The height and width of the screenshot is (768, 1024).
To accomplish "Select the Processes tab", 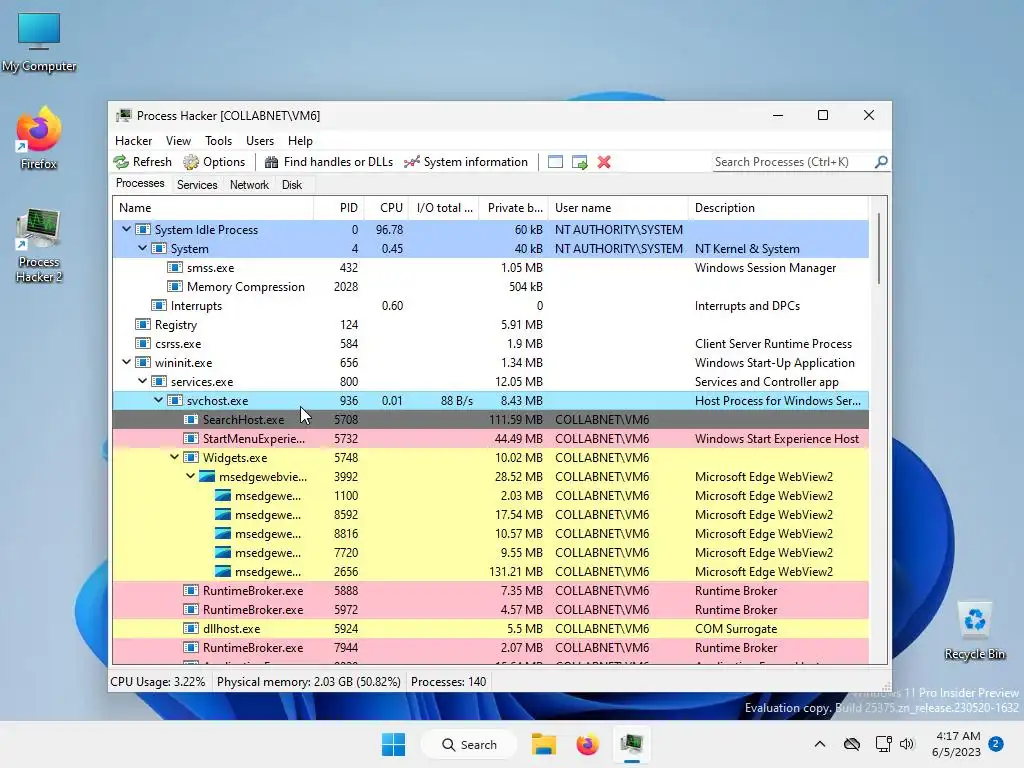I will click(x=140, y=184).
